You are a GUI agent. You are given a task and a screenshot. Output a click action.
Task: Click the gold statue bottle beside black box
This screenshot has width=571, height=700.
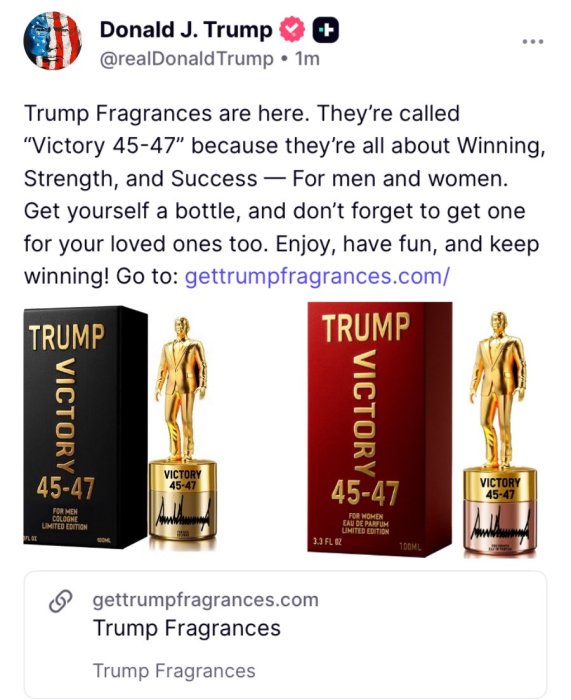click(x=182, y=432)
